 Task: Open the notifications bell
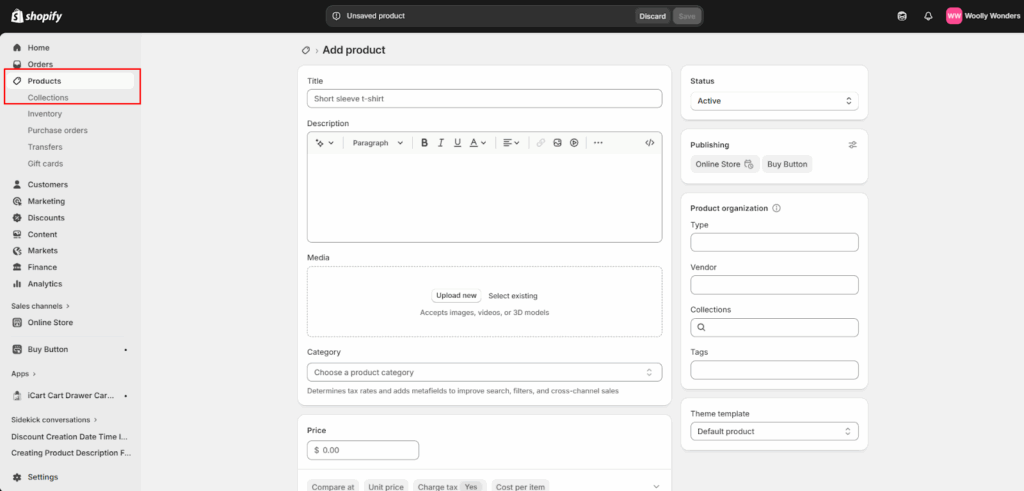pos(928,16)
